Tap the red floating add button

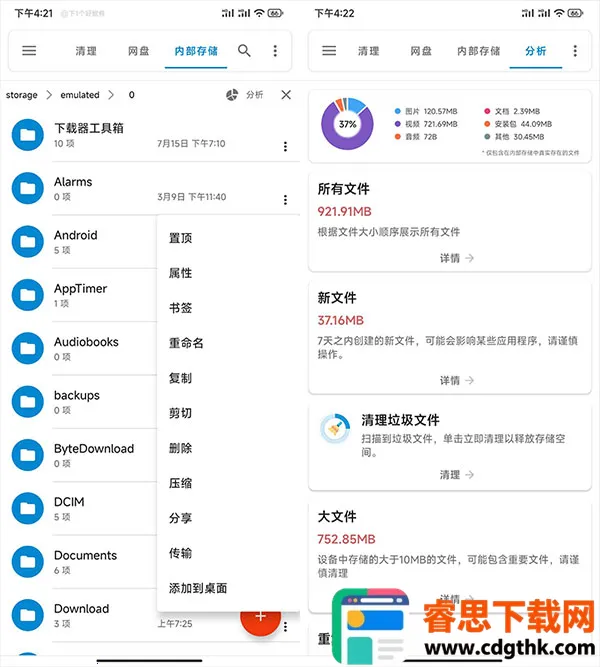point(261,615)
